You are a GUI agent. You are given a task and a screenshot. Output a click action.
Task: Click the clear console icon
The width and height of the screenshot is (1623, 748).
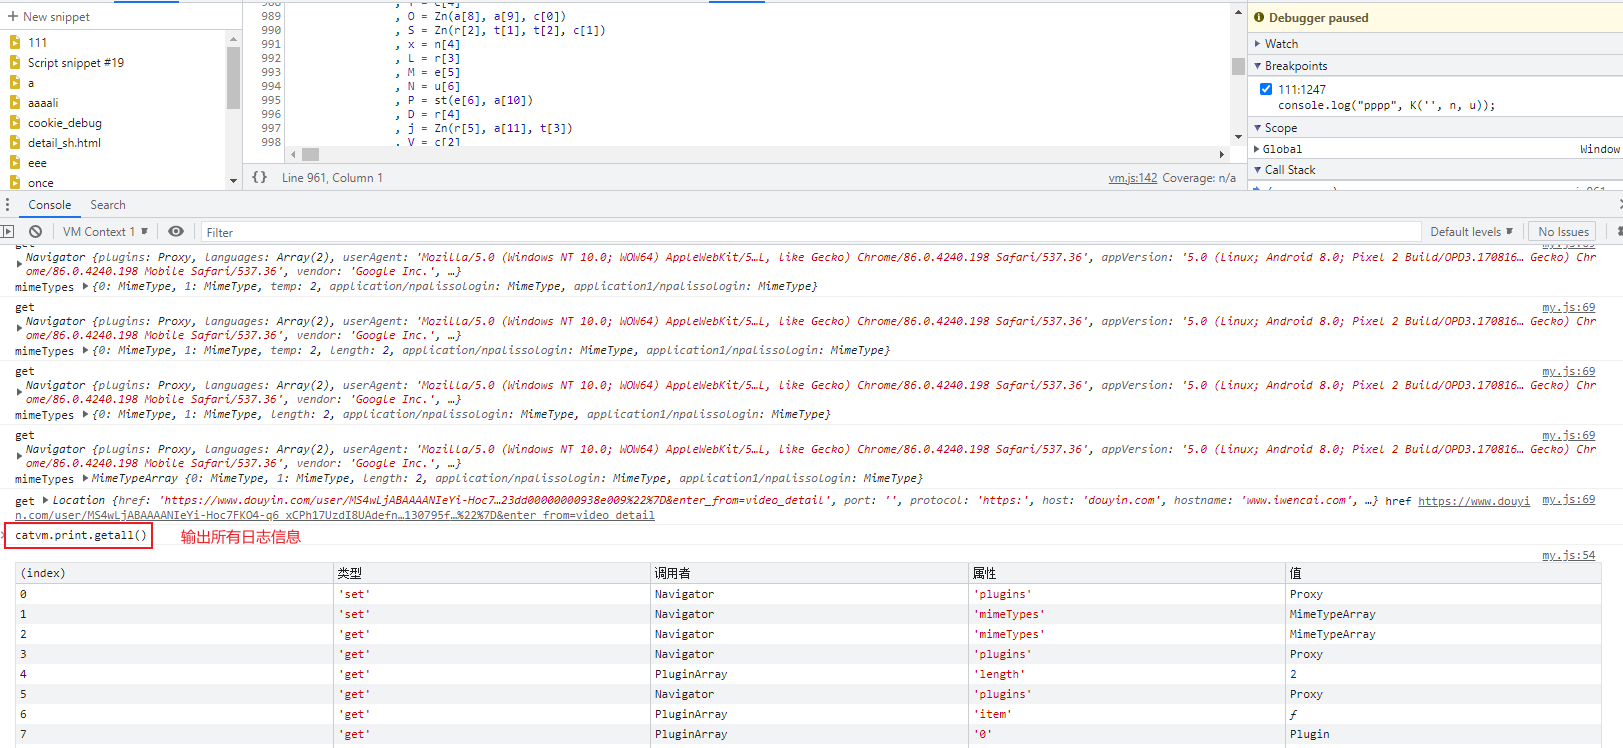[35, 231]
